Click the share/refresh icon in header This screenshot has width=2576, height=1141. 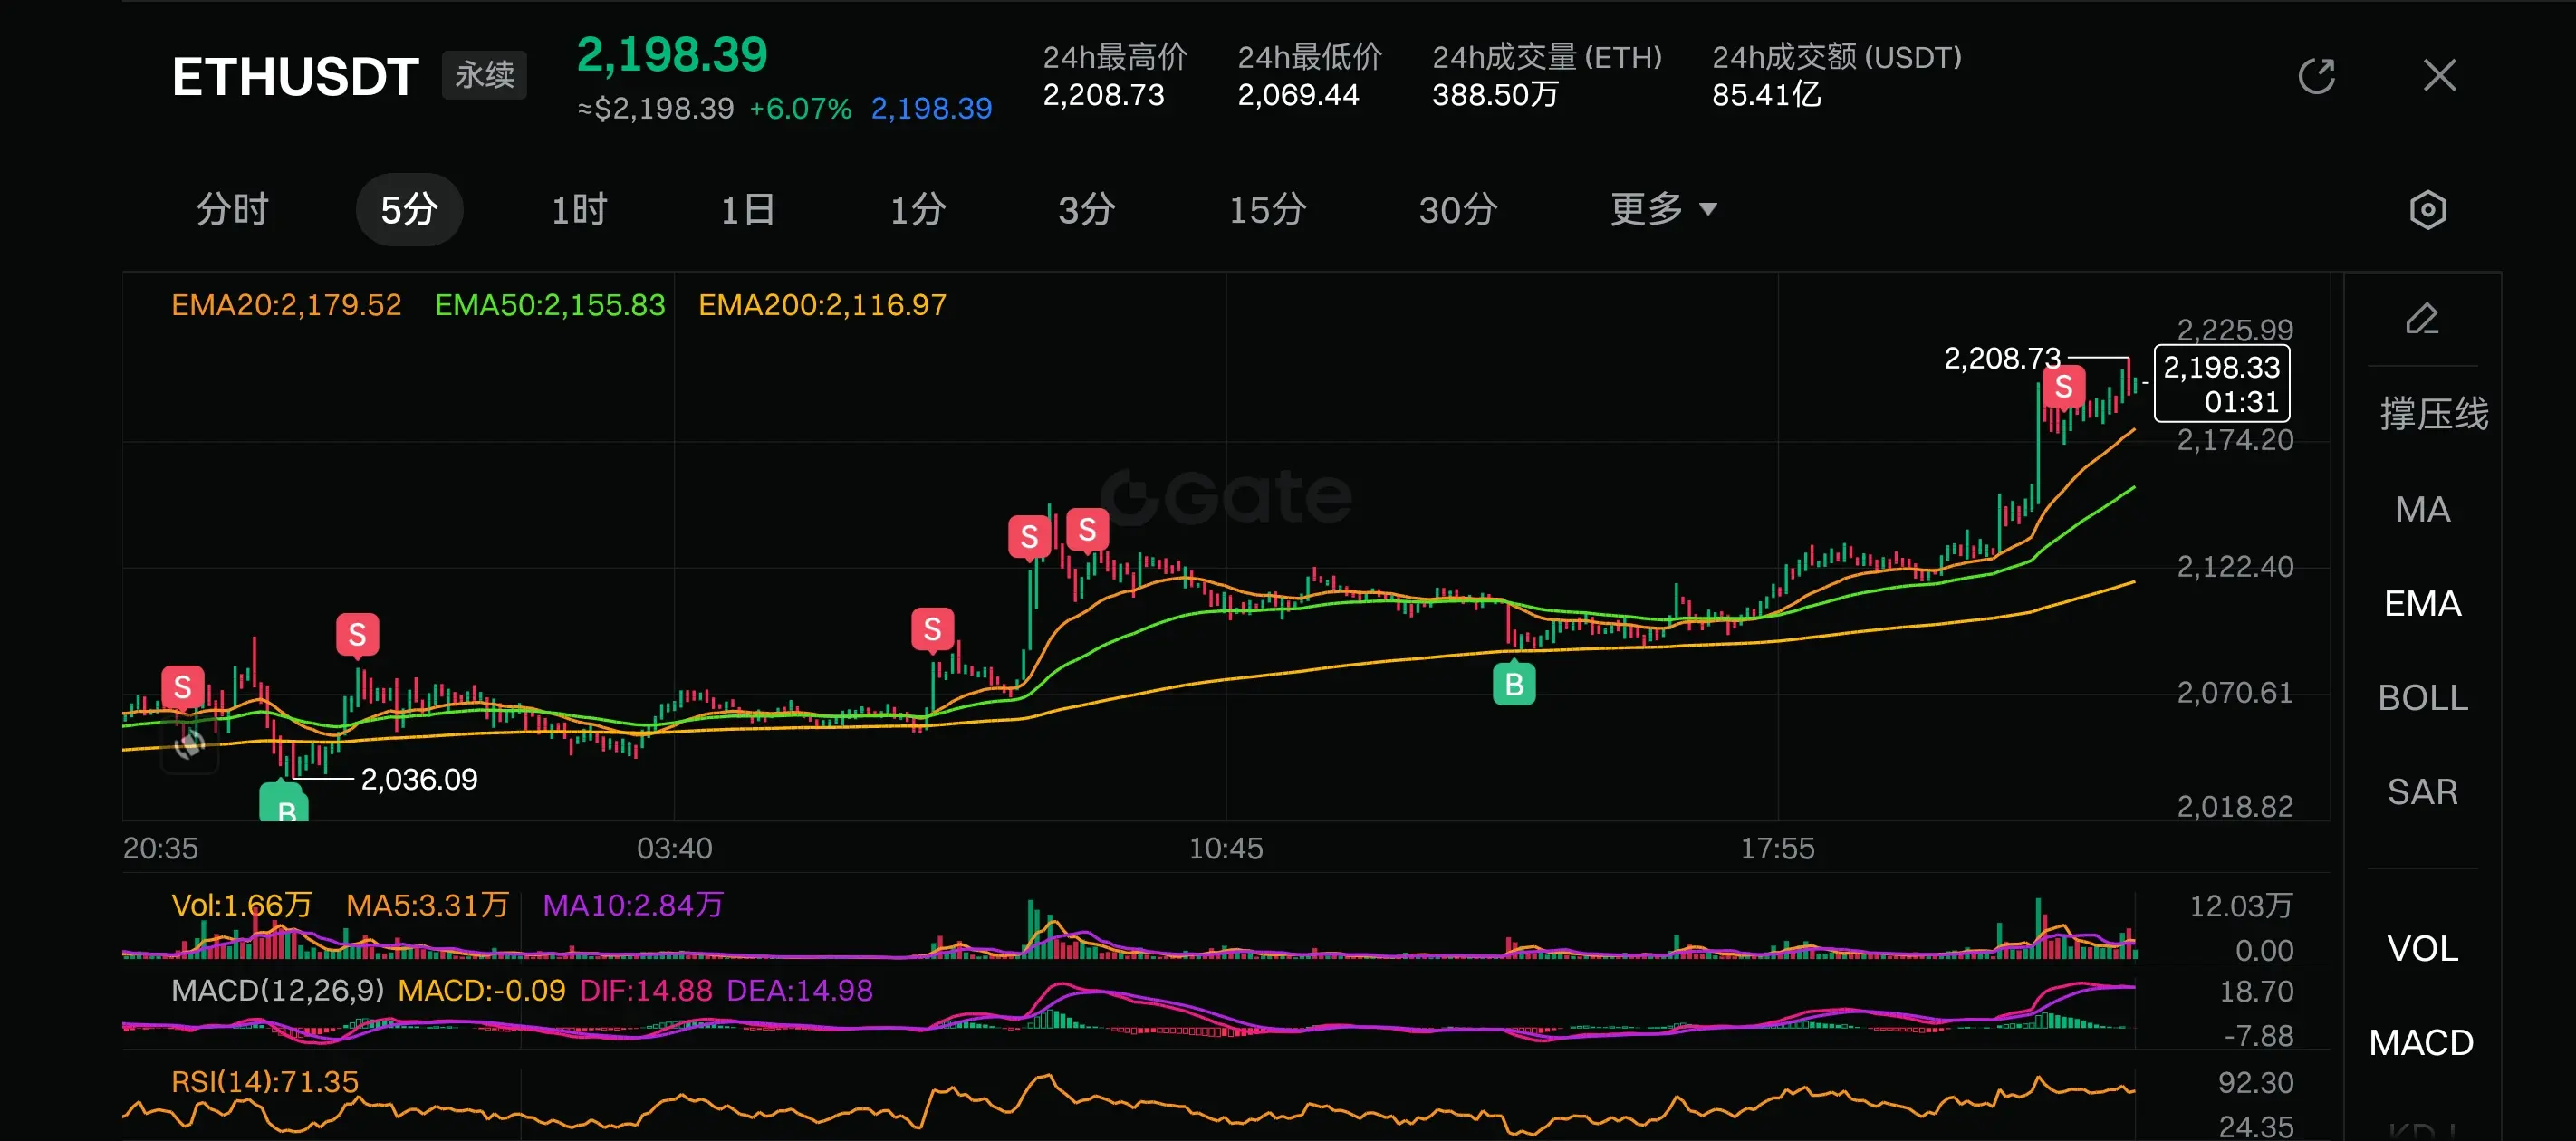coord(2315,76)
